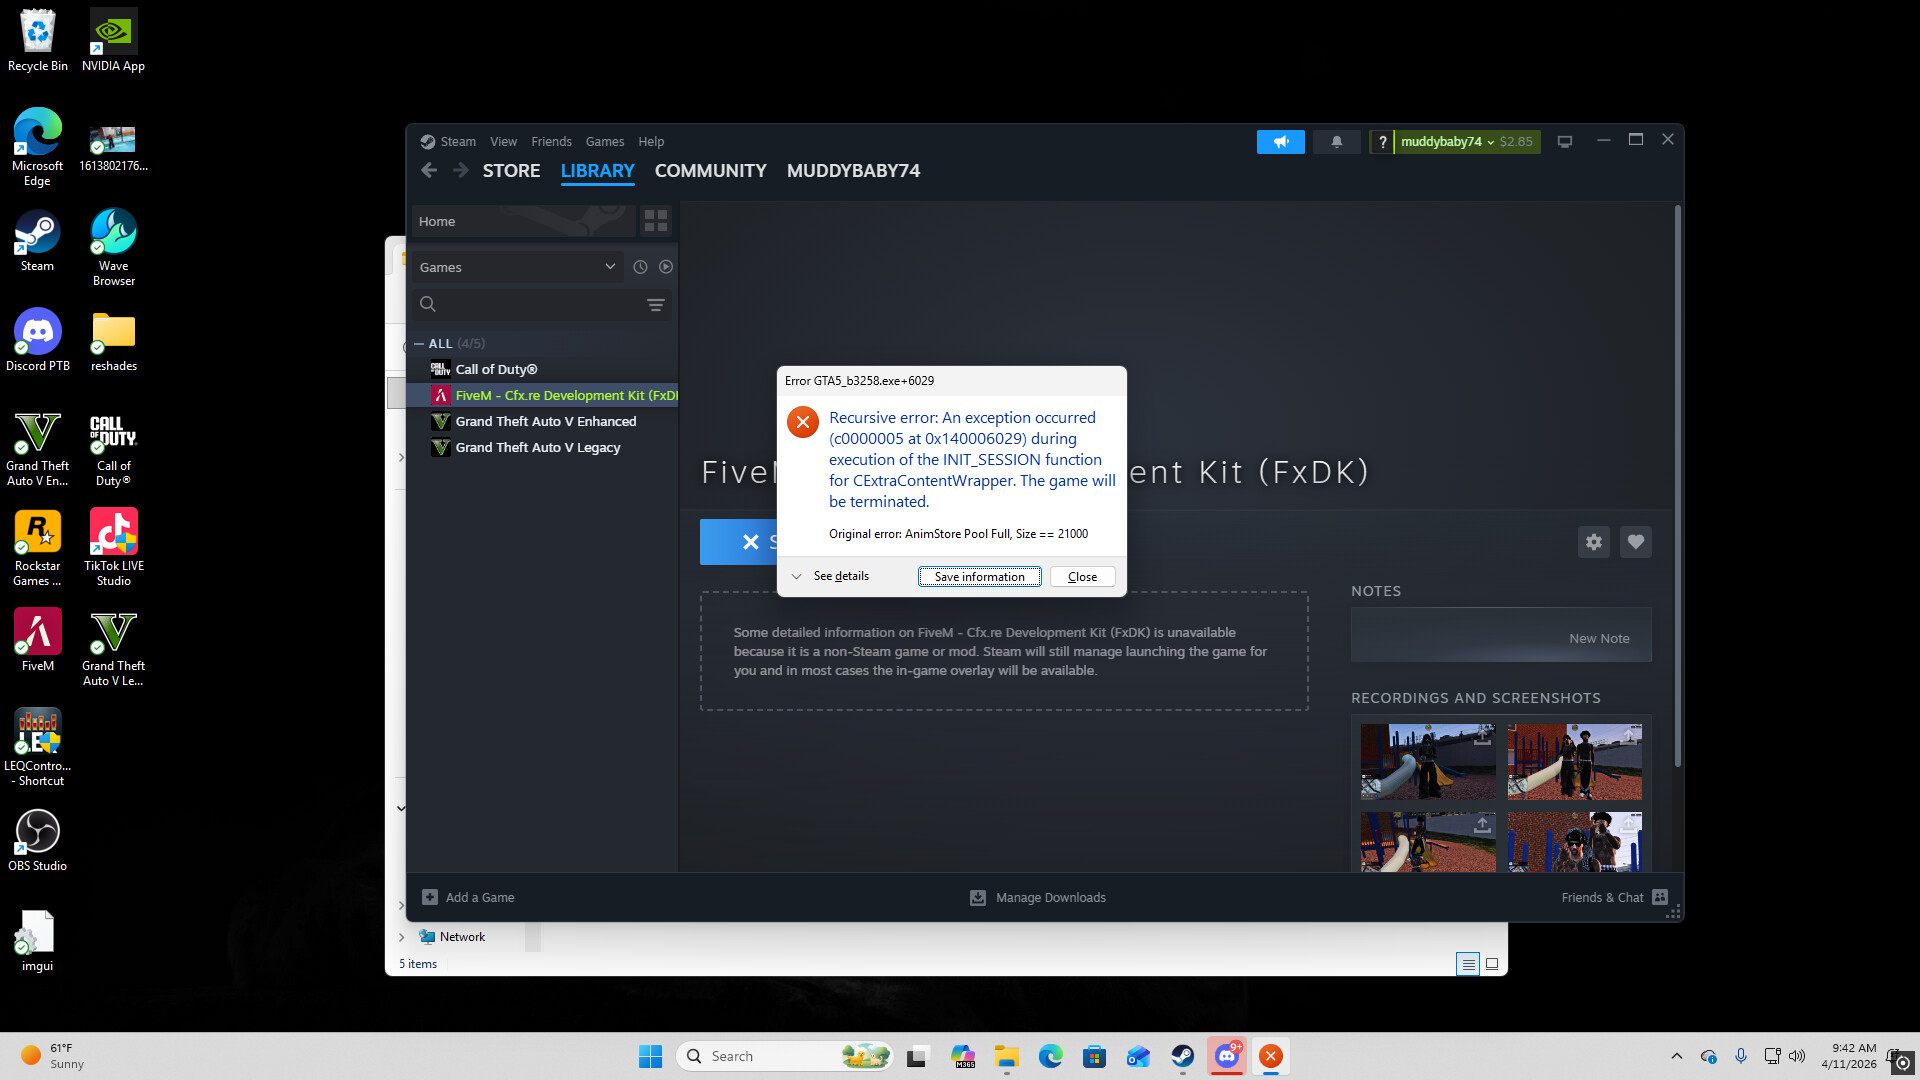Click Close in the error dialog

(1082, 577)
